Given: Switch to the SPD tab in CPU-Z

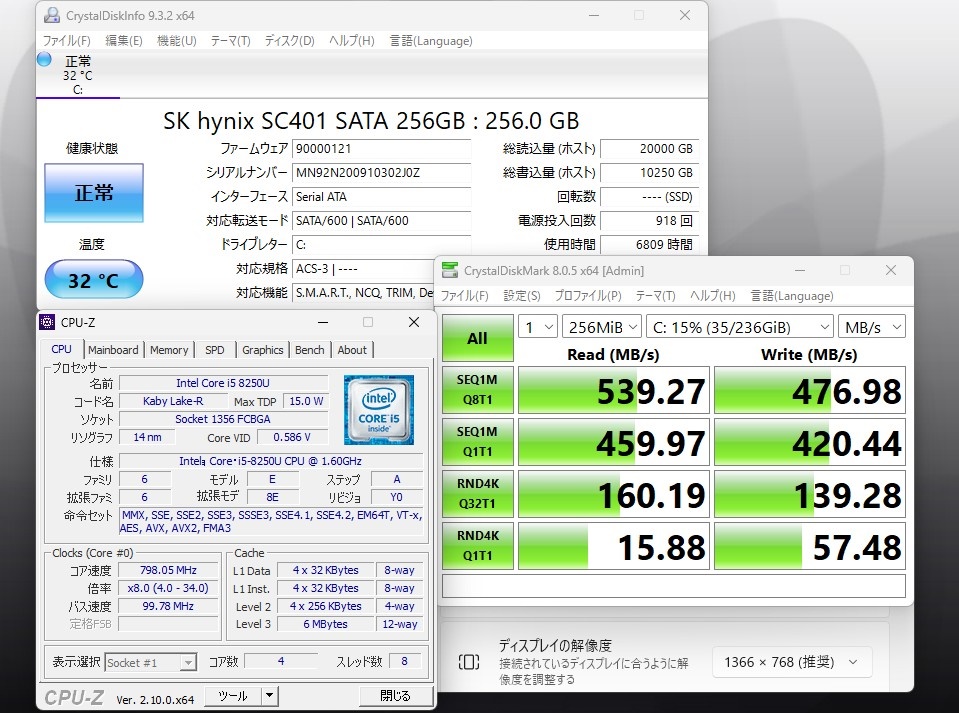Looking at the screenshot, I should (215, 350).
